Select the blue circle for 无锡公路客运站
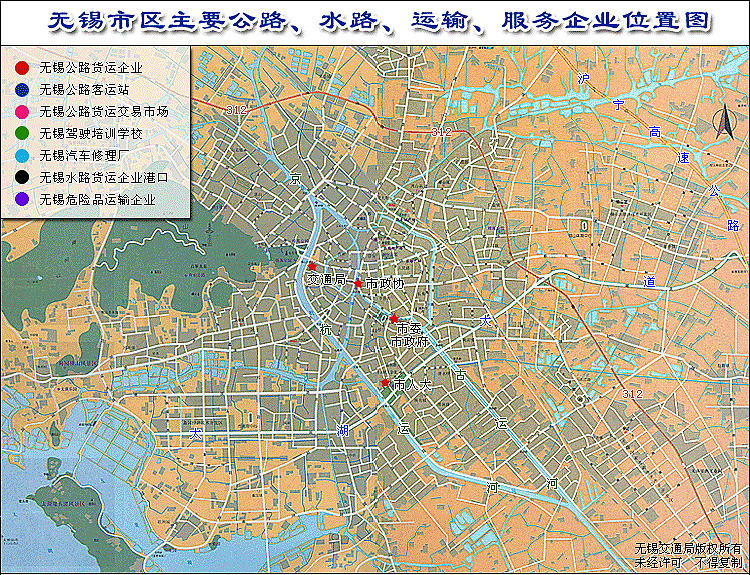This screenshot has width=750, height=575. tap(22, 90)
